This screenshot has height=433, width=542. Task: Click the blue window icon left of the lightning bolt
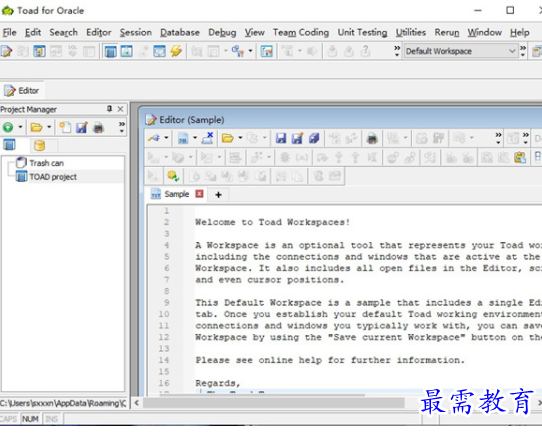159,51
